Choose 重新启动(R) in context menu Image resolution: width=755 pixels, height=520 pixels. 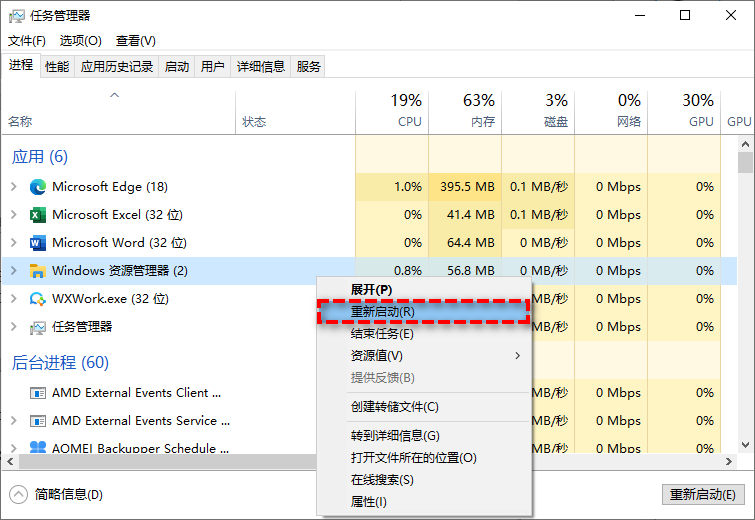[x=424, y=312]
